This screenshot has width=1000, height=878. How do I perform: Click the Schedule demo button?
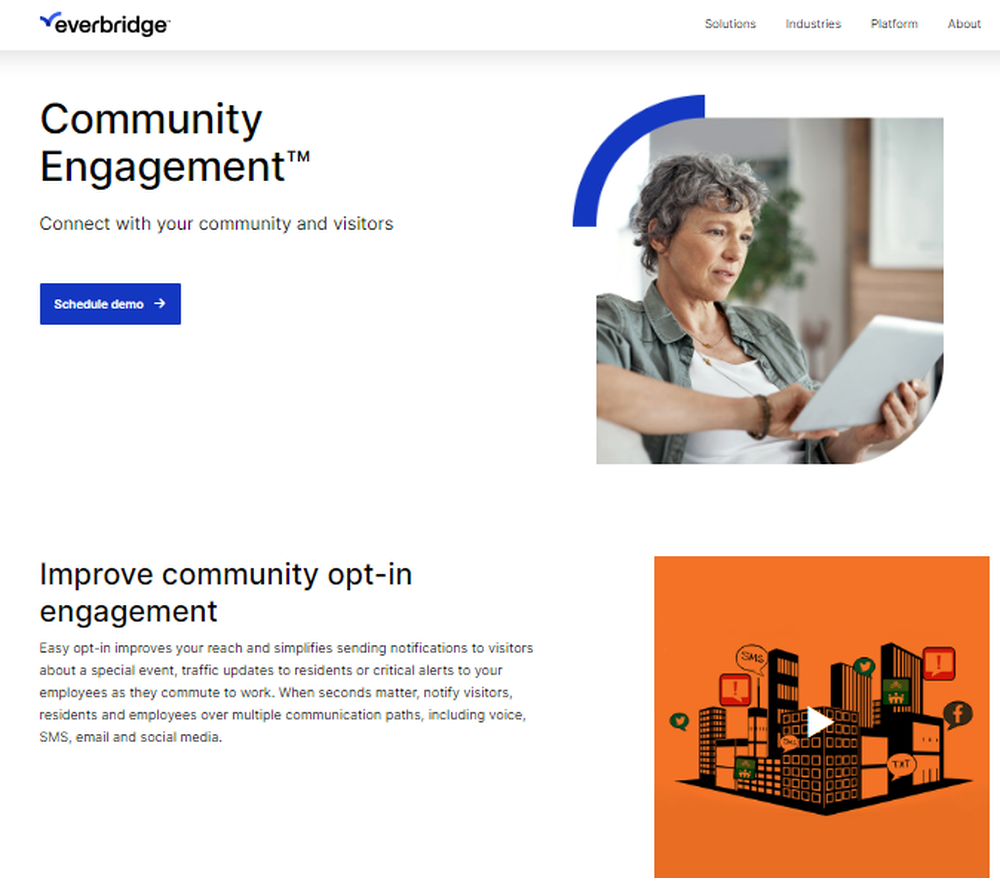tap(110, 304)
